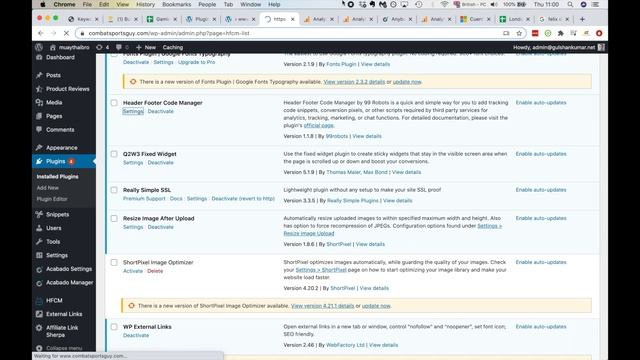This screenshot has height=360, width=640.
Task: Open Really Simple SSL Premium Support link
Action: 144,199
